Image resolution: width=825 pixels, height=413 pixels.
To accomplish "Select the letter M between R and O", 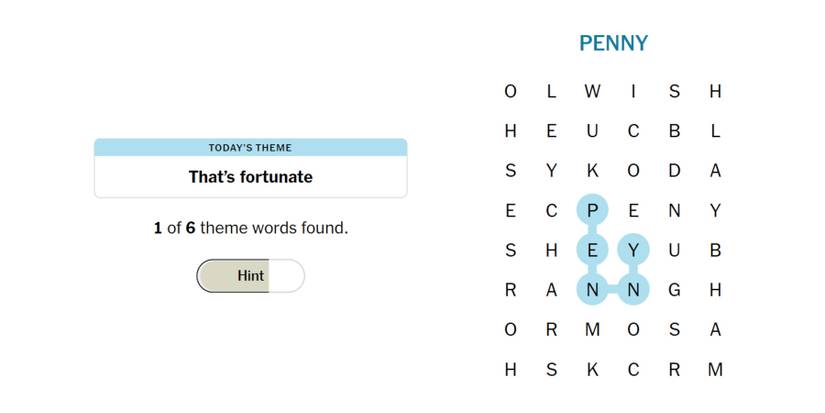I will pos(592,330).
